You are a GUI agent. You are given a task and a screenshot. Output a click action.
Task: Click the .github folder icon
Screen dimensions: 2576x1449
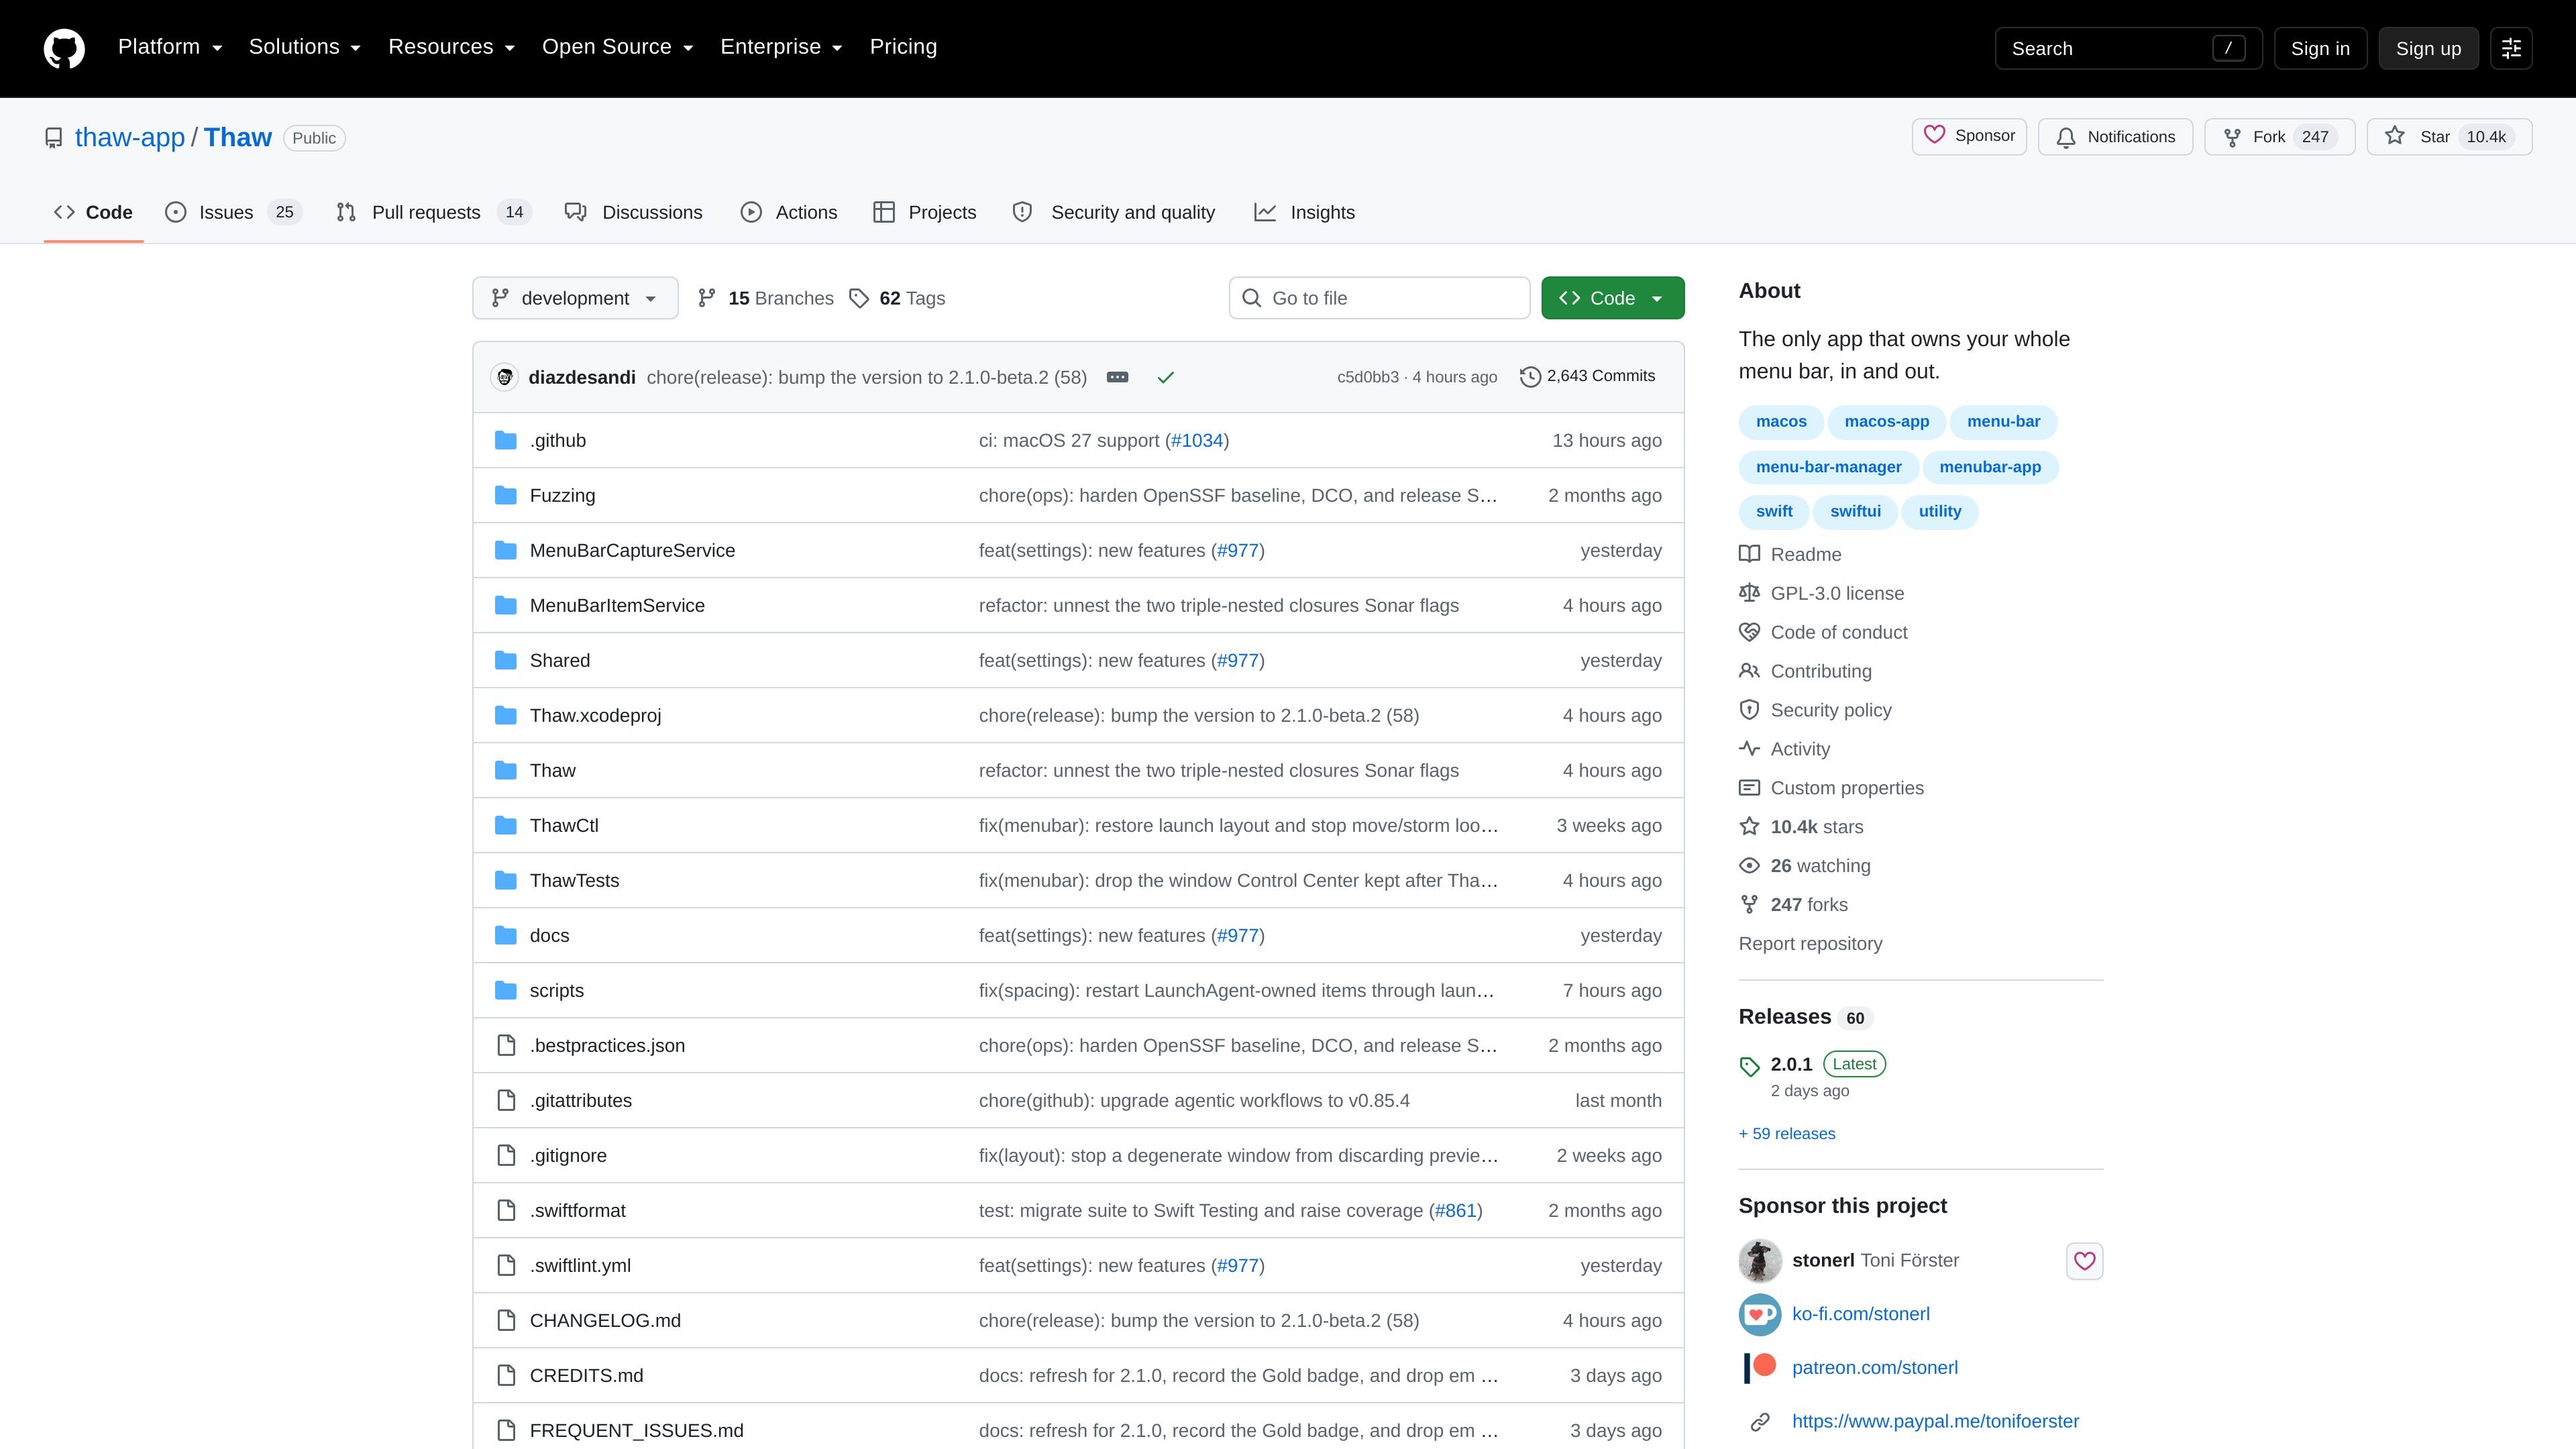pos(506,440)
